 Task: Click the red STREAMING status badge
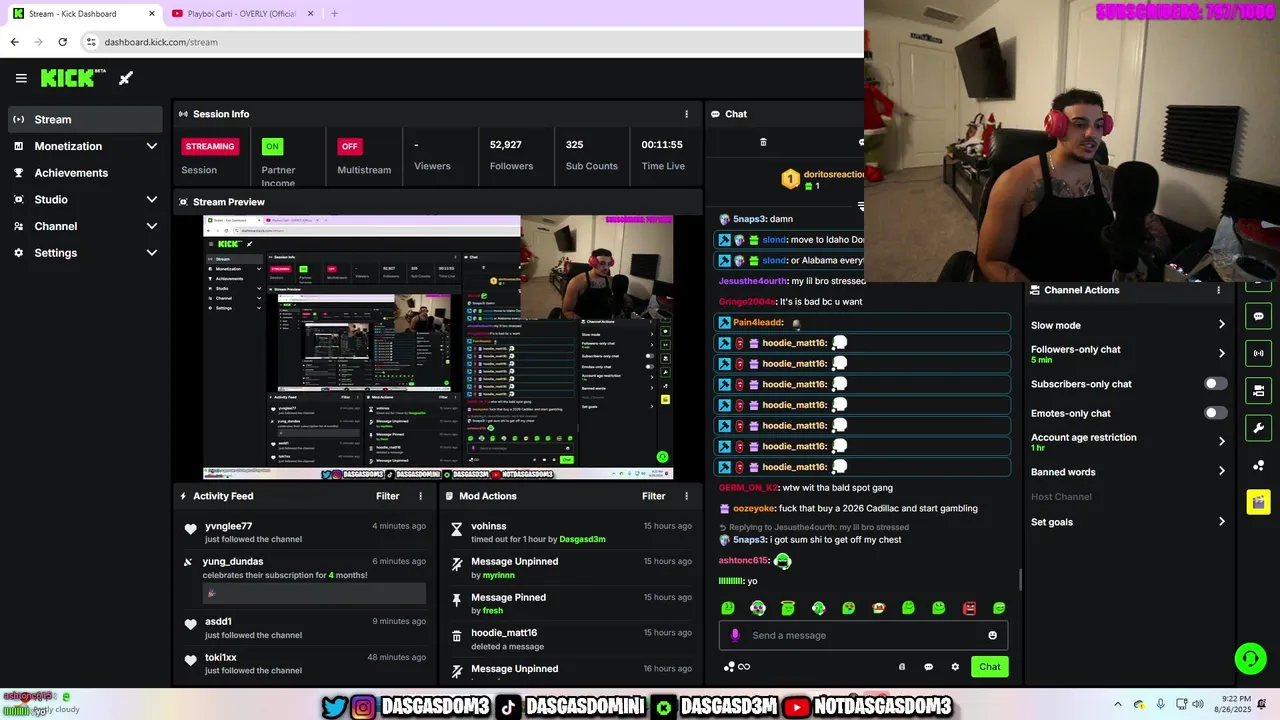click(x=210, y=146)
